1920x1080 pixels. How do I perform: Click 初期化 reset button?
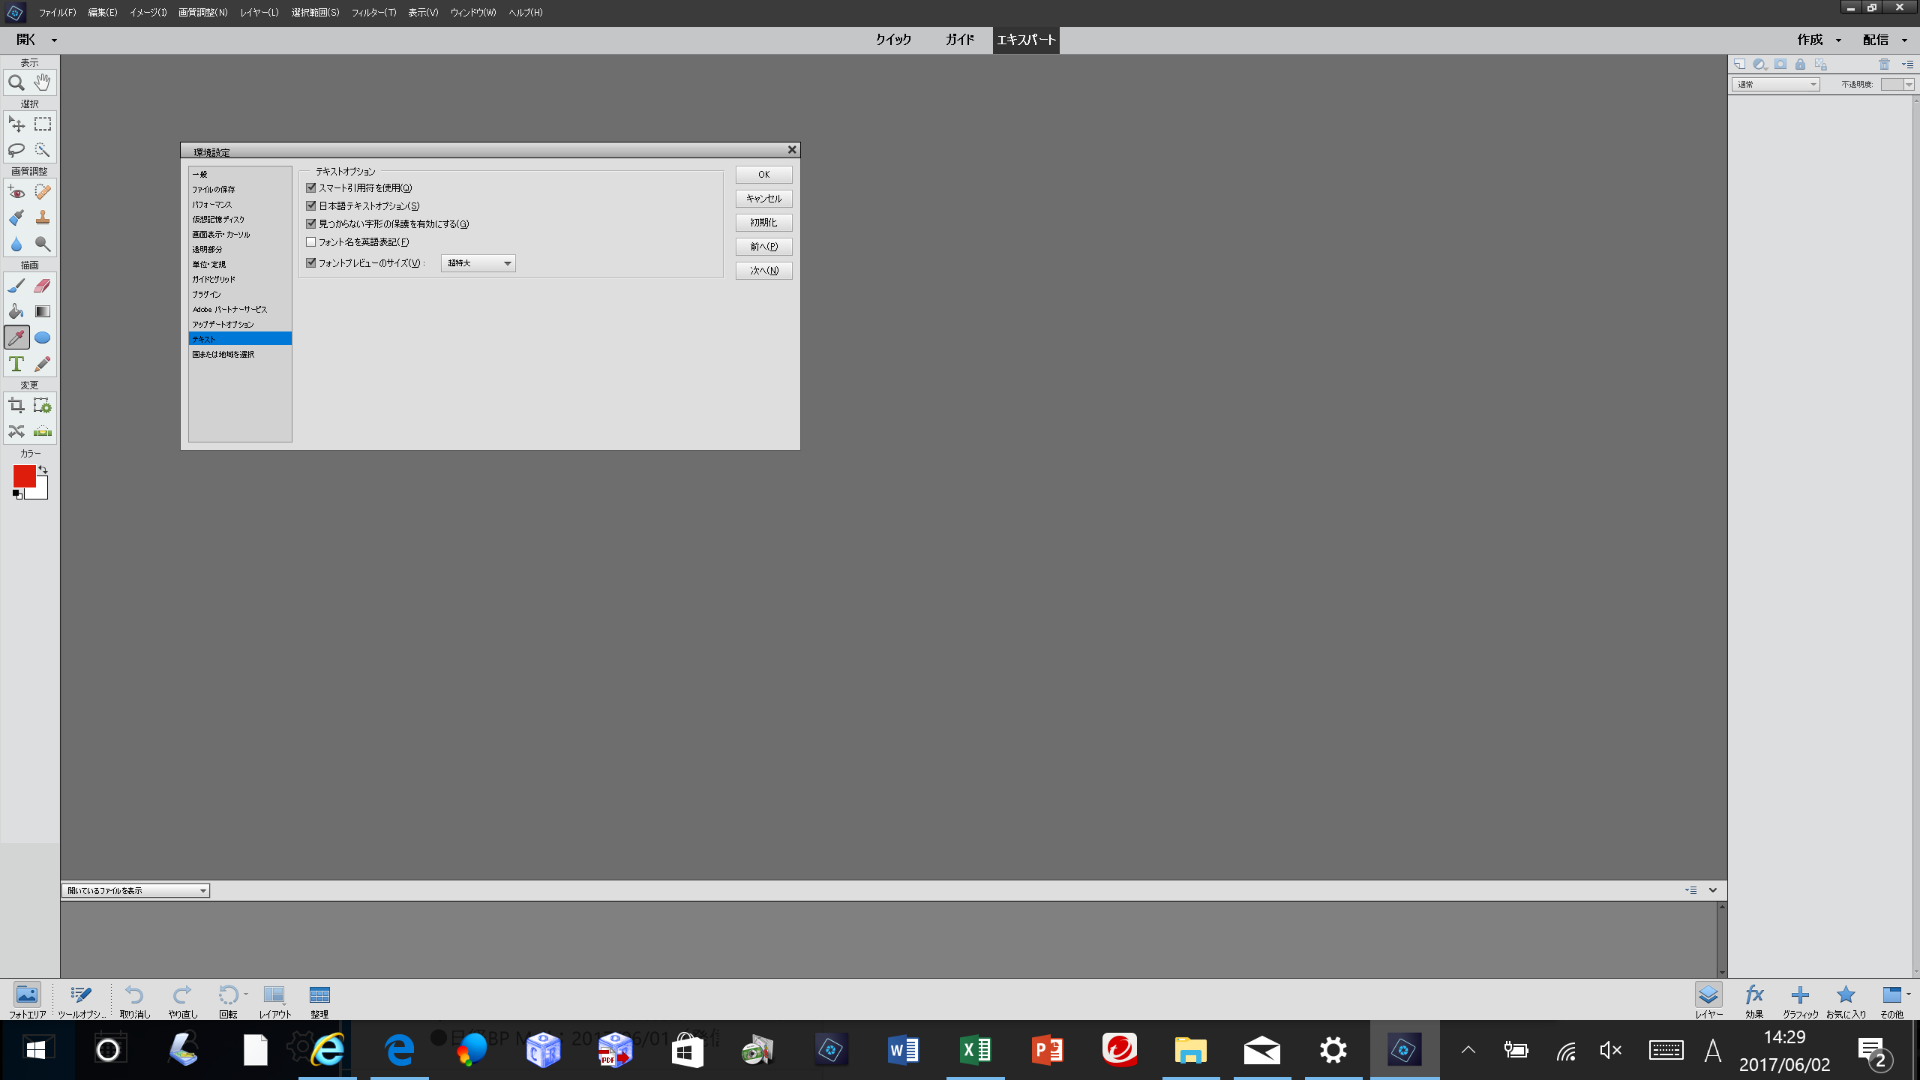tap(764, 223)
